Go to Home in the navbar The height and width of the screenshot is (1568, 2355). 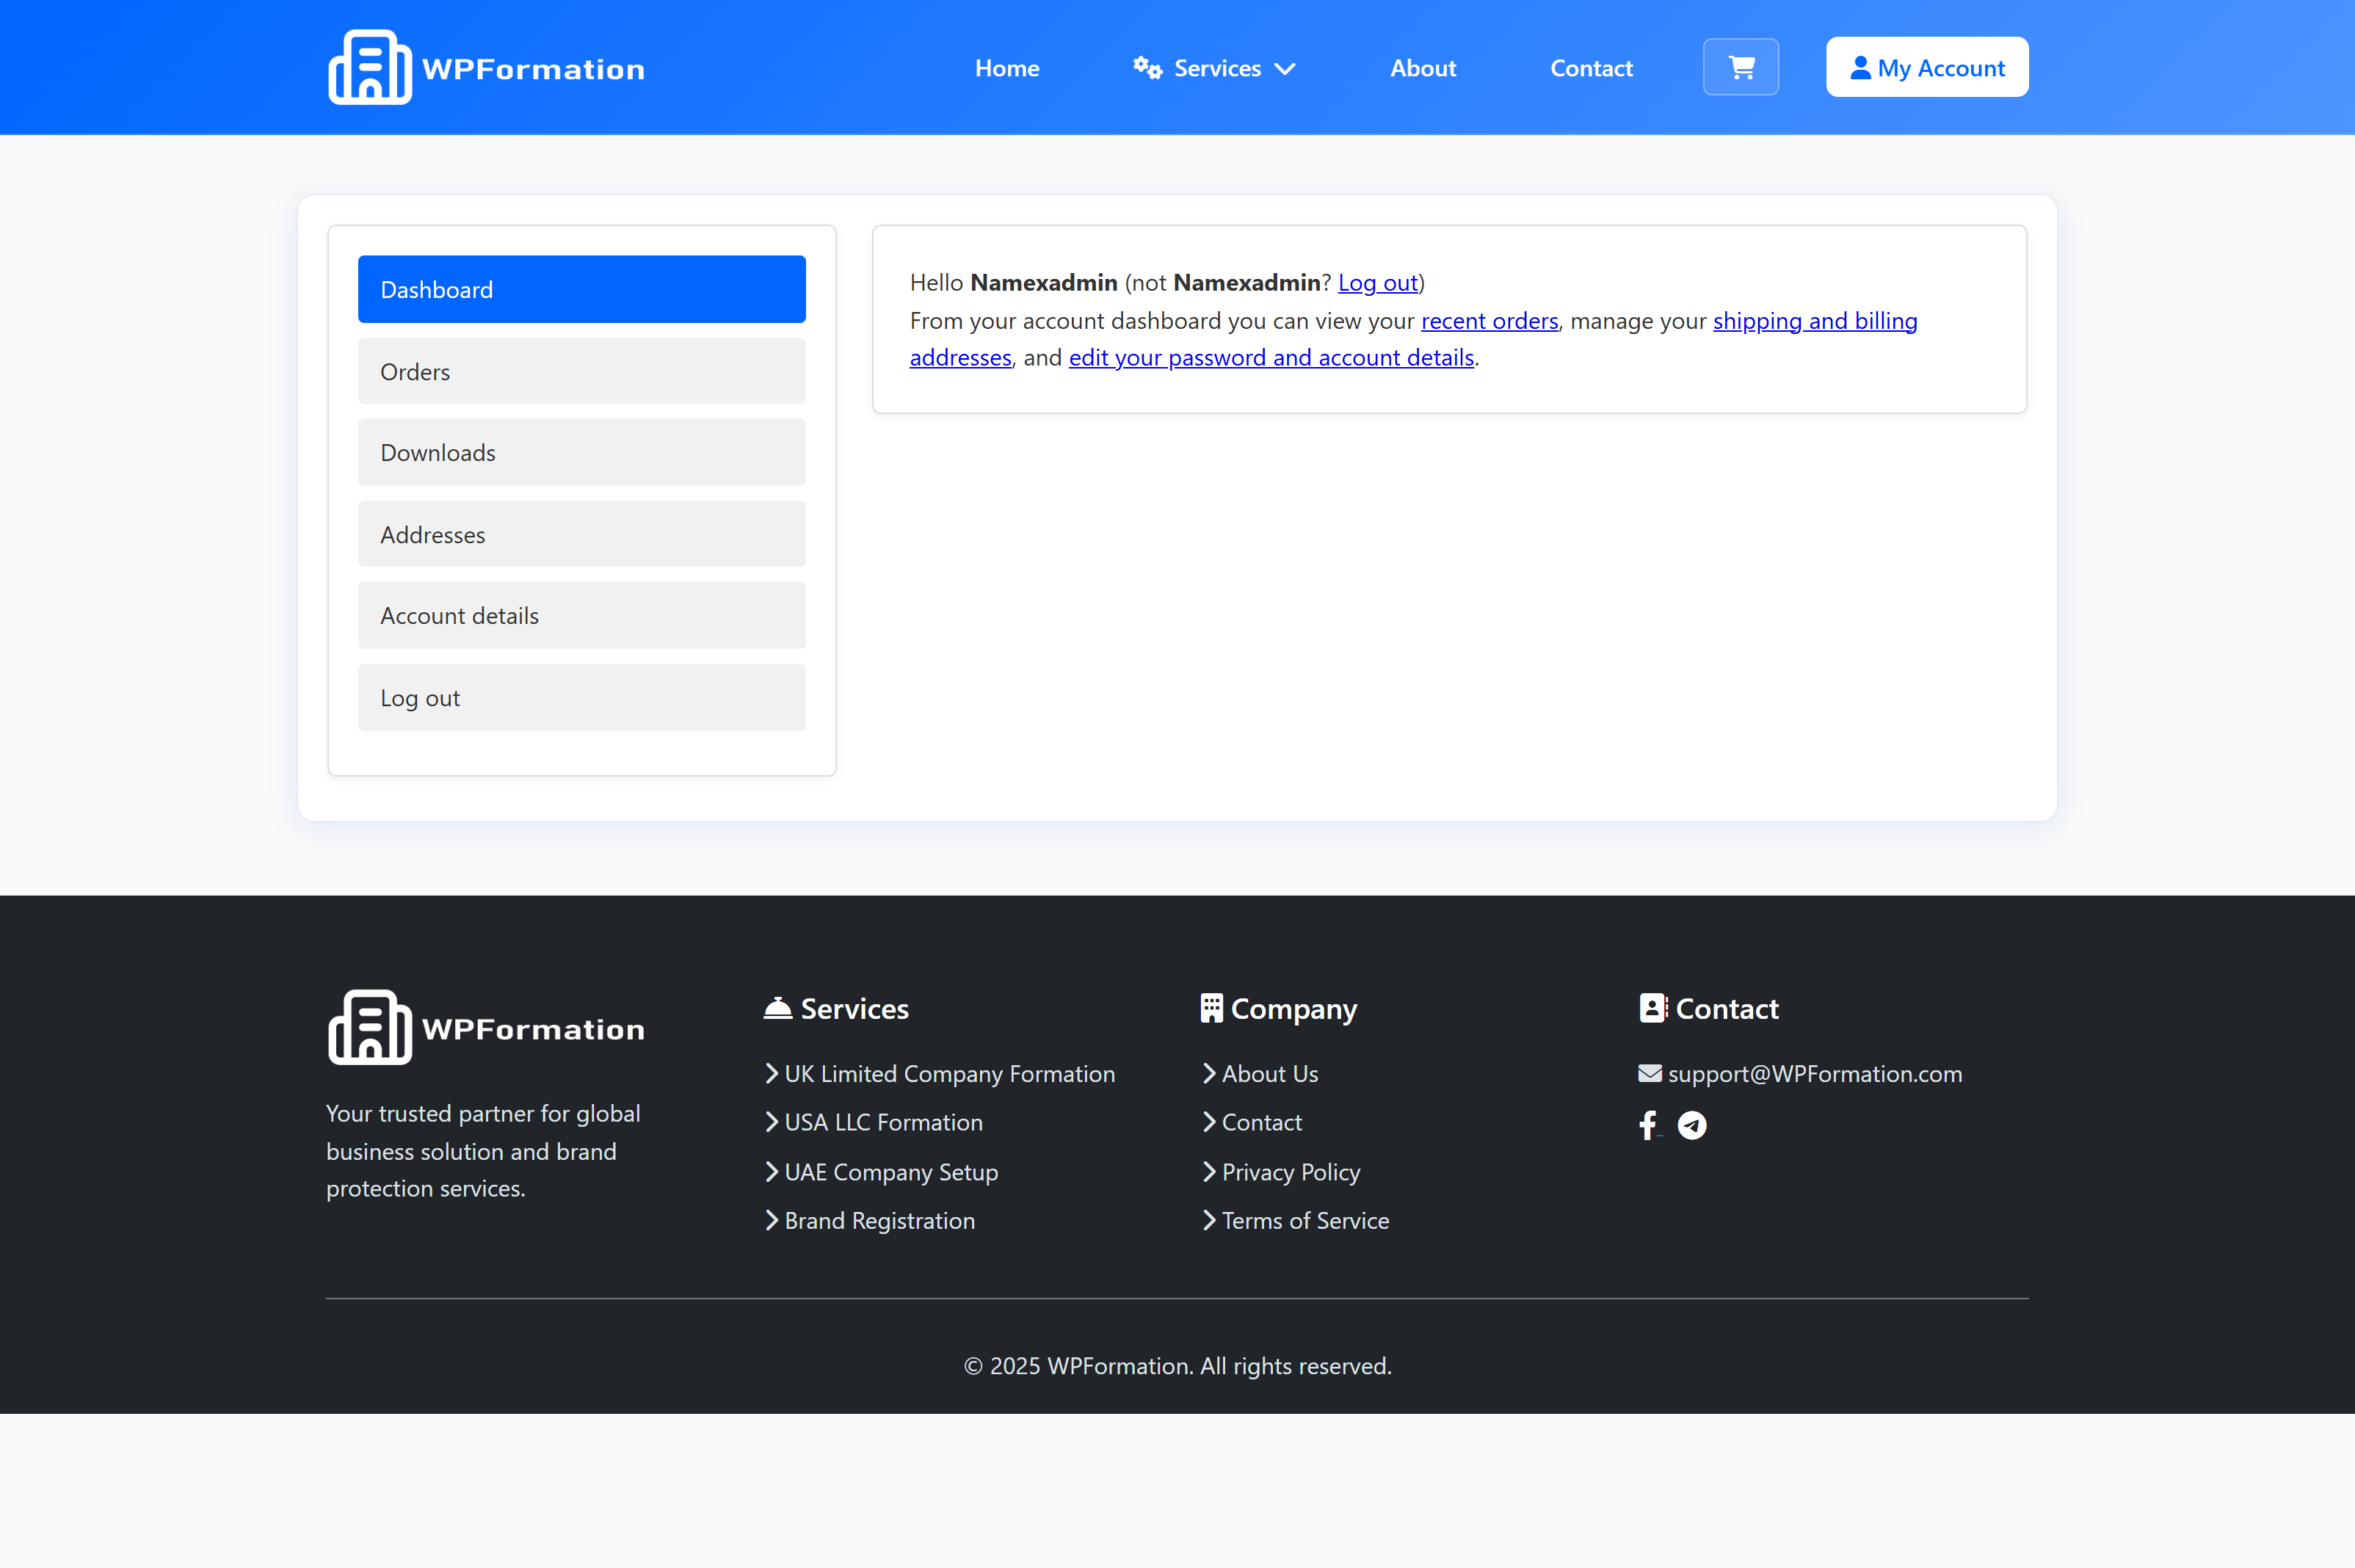1007,68
